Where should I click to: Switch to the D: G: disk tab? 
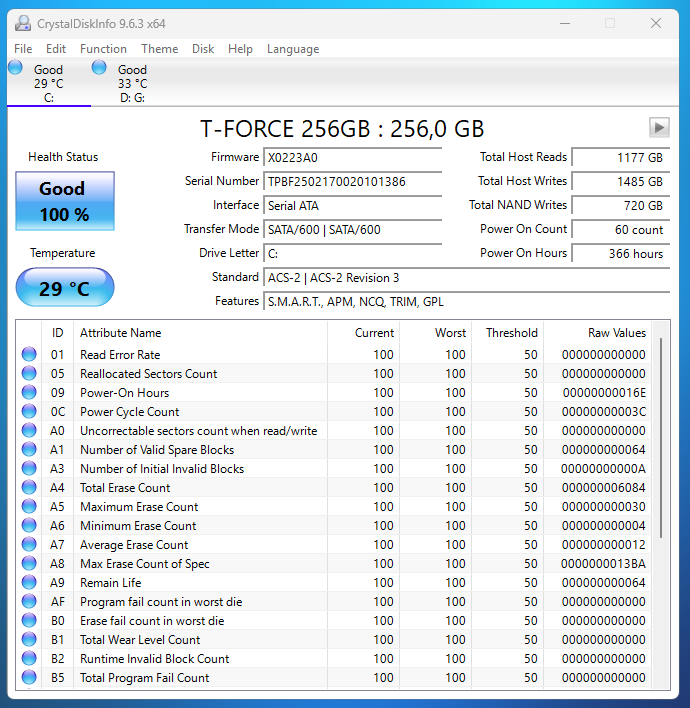pyautogui.click(x=132, y=83)
